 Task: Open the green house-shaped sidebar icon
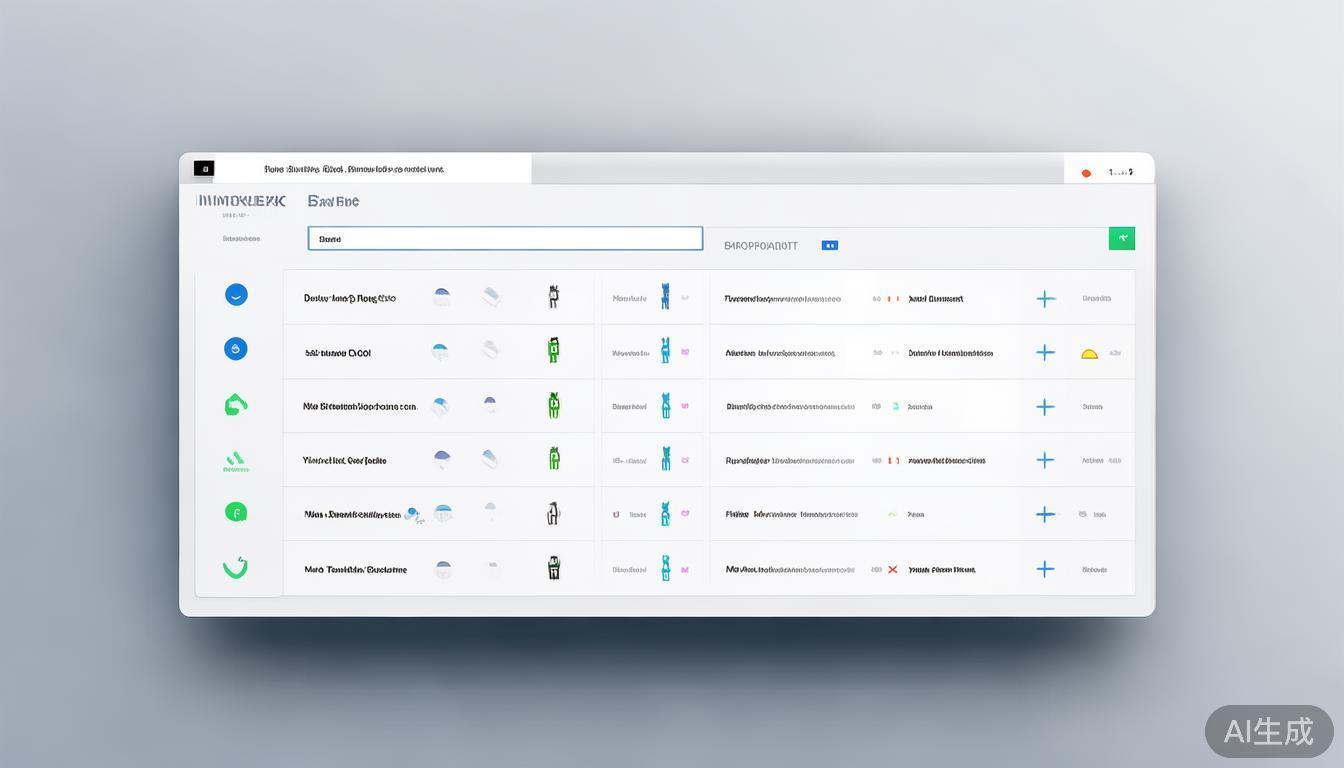point(235,405)
